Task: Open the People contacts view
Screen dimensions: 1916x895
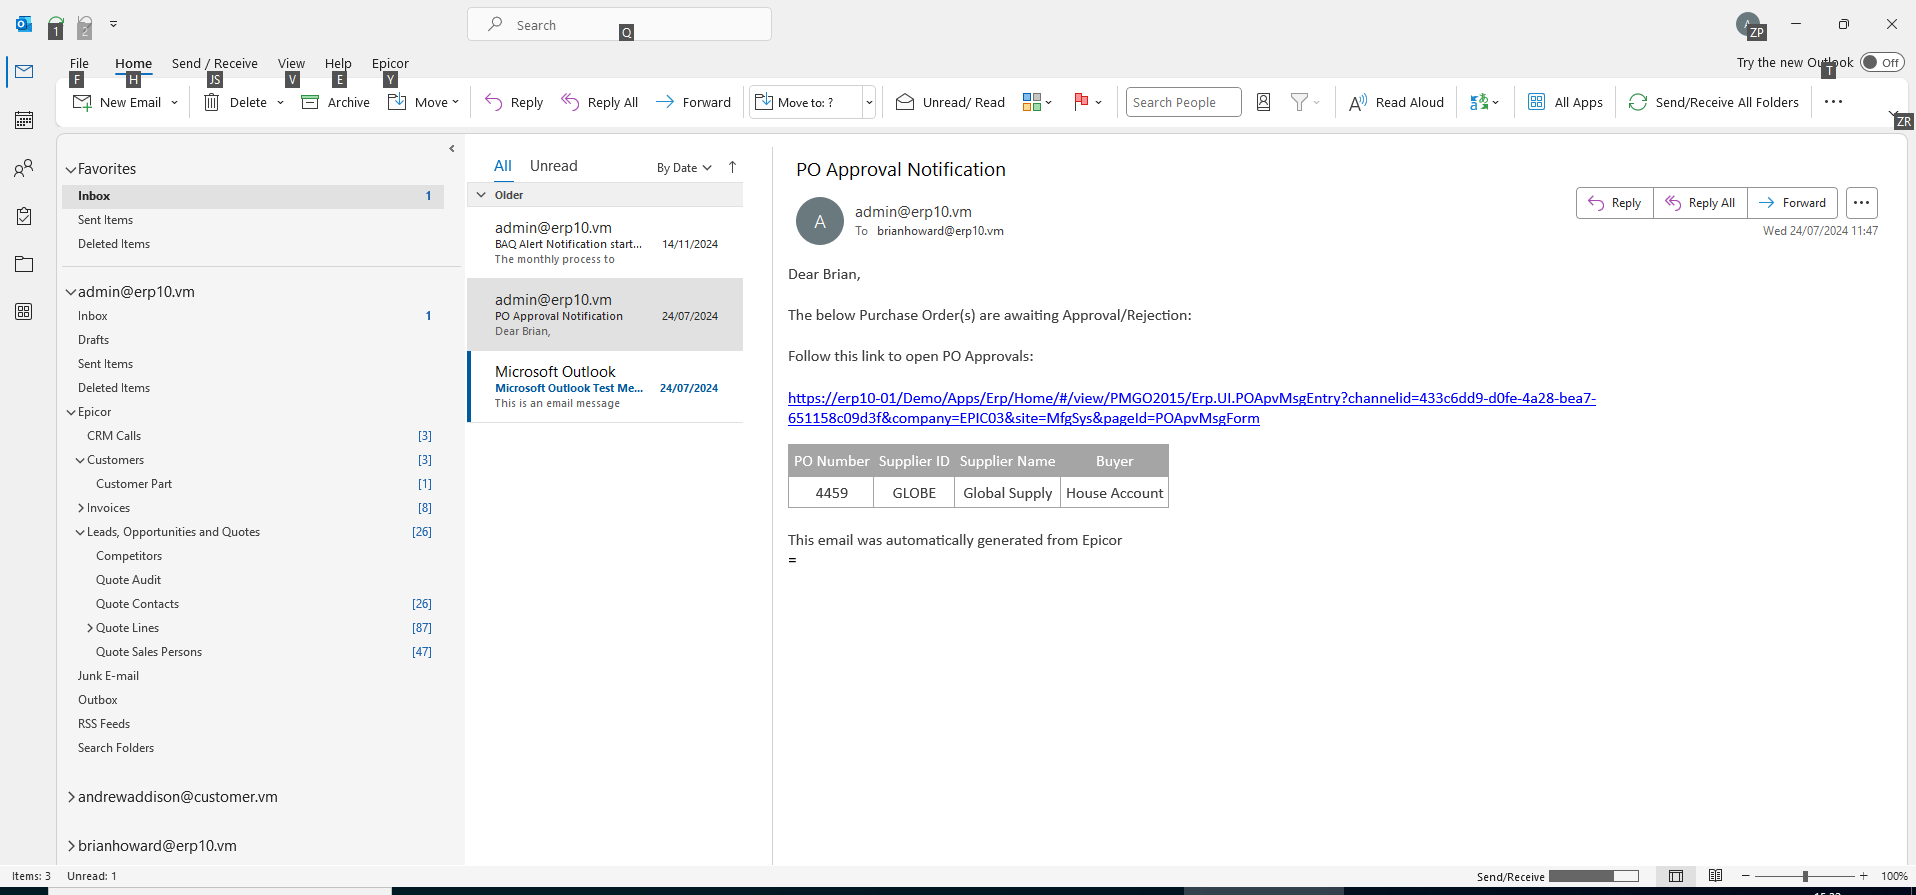Action: 24,168
